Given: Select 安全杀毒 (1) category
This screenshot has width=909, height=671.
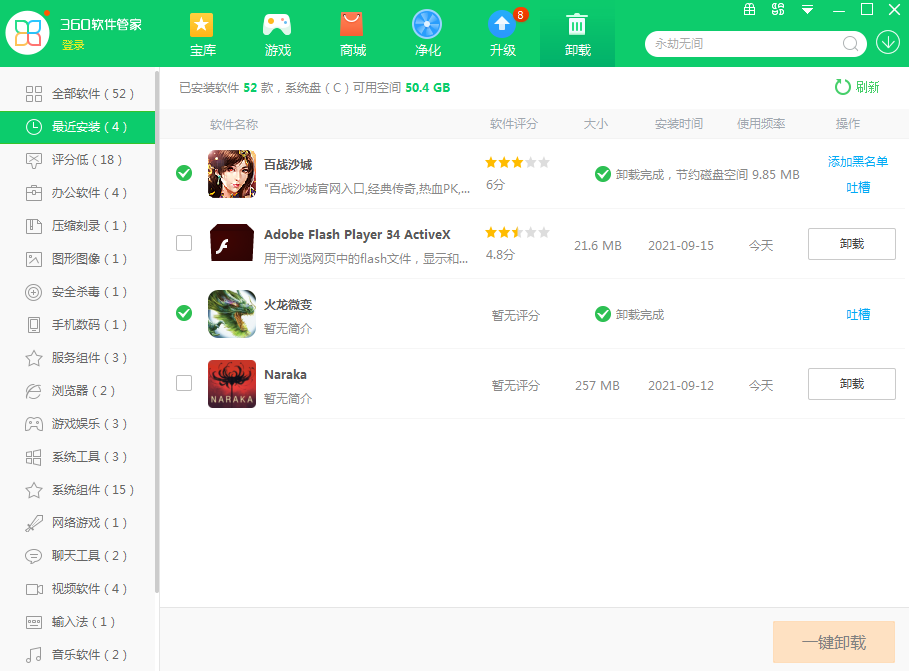Looking at the screenshot, I should click(x=78, y=292).
